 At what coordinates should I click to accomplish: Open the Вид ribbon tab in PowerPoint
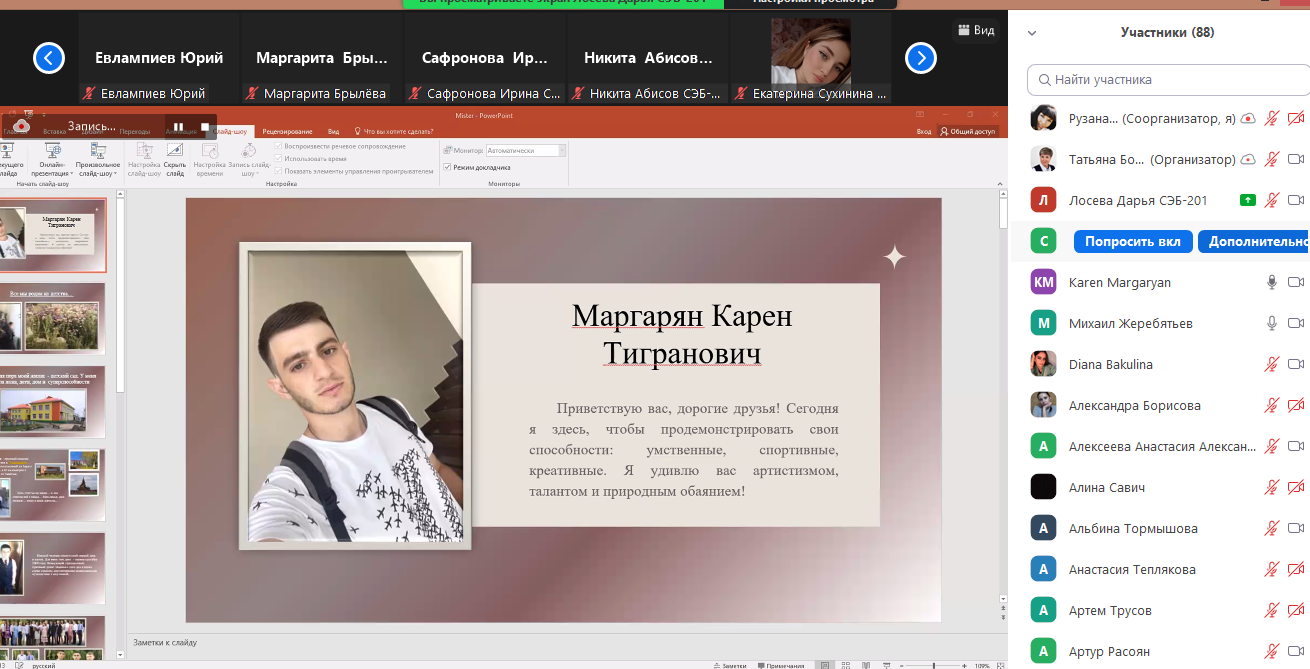[334, 131]
